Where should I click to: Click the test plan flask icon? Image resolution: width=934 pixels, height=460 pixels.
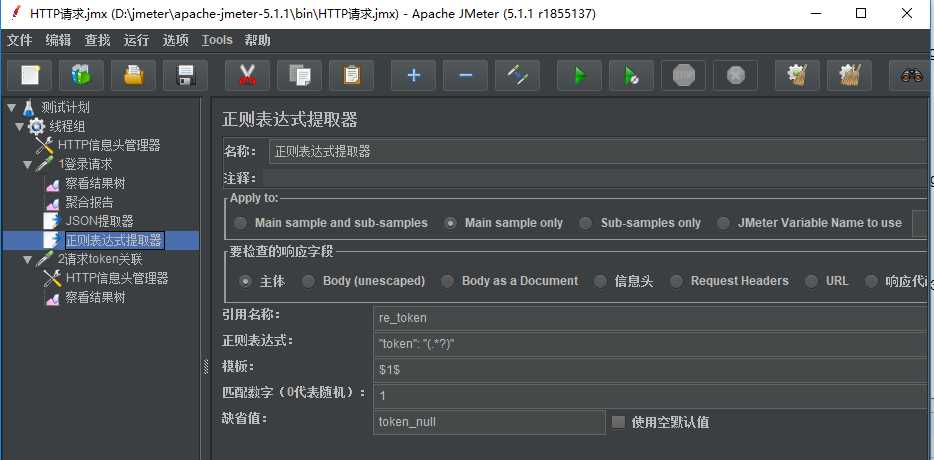click(x=29, y=108)
